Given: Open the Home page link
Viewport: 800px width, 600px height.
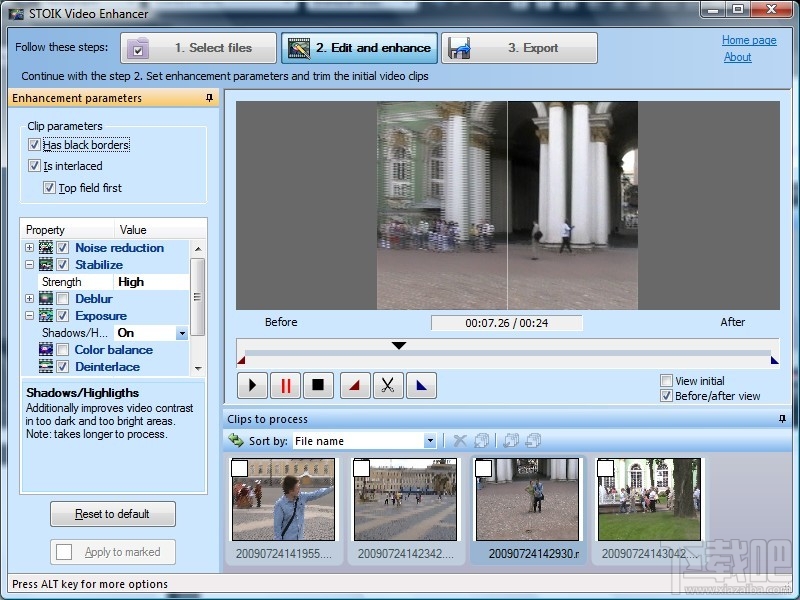Looking at the screenshot, I should click(x=749, y=40).
